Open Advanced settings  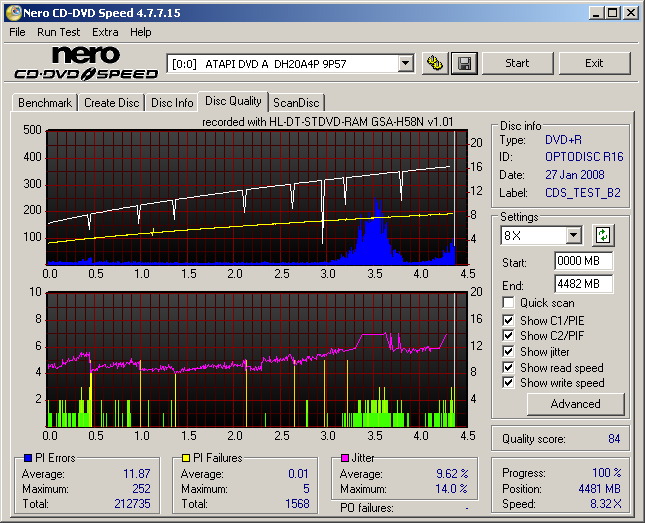(x=575, y=404)
